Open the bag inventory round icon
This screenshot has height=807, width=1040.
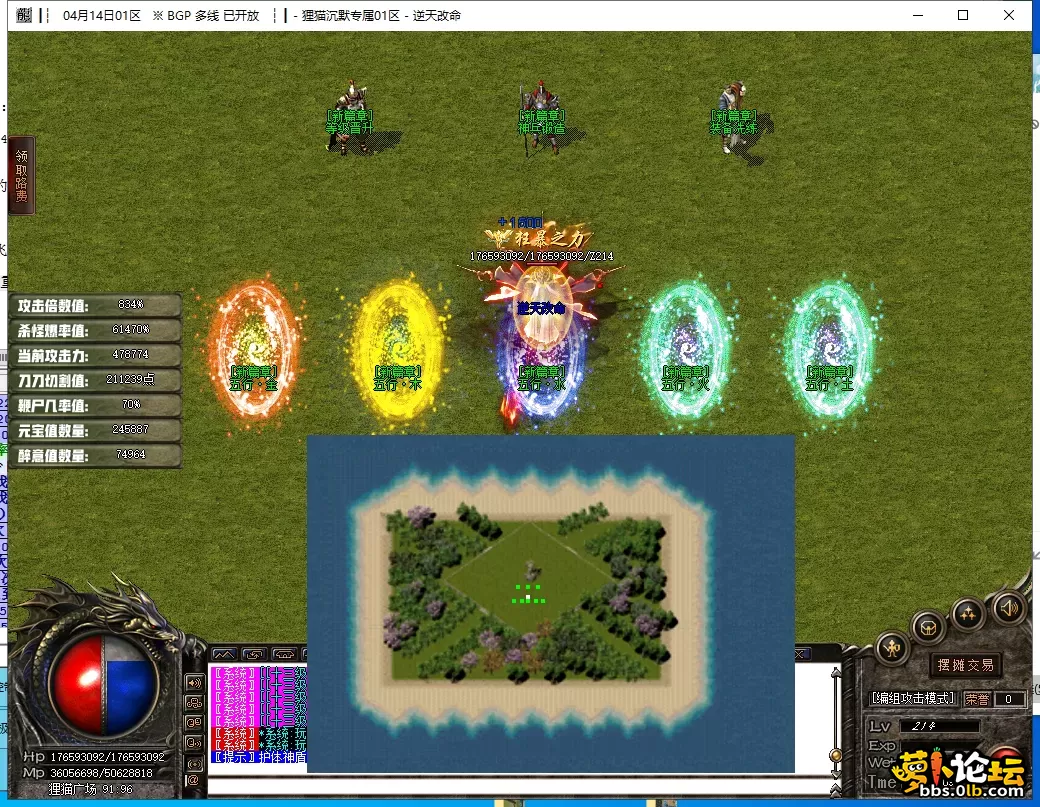(928, 627)
